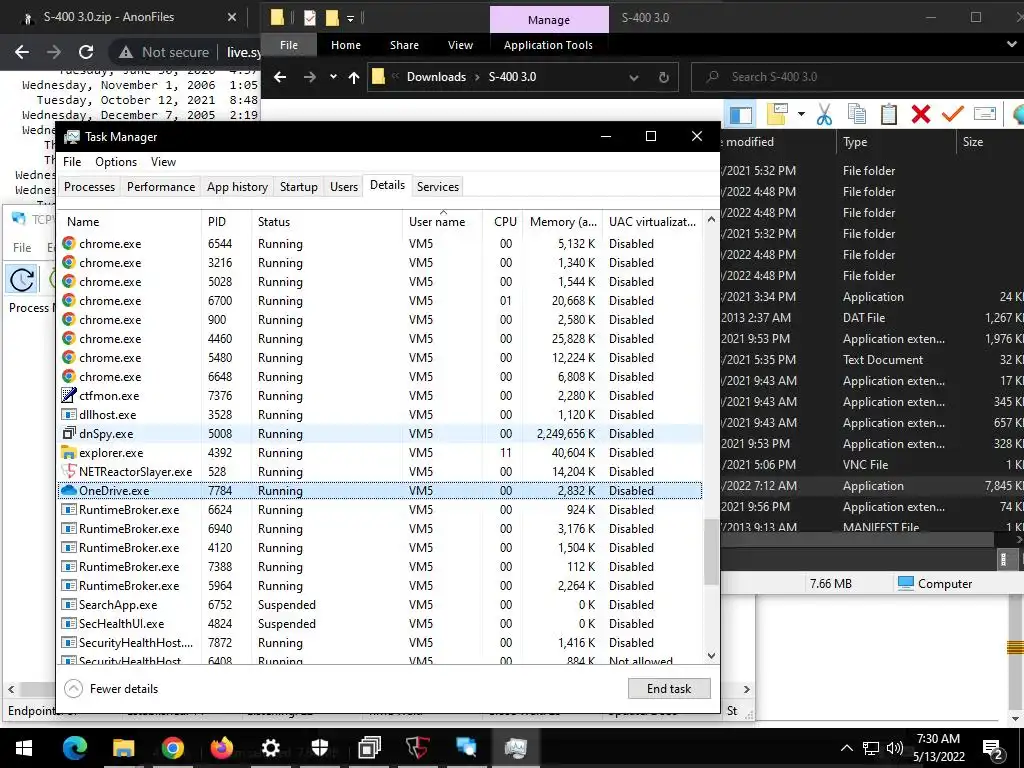
Task: Open Explorer's recent locations dropdown arrow
Action: point(333,77)
